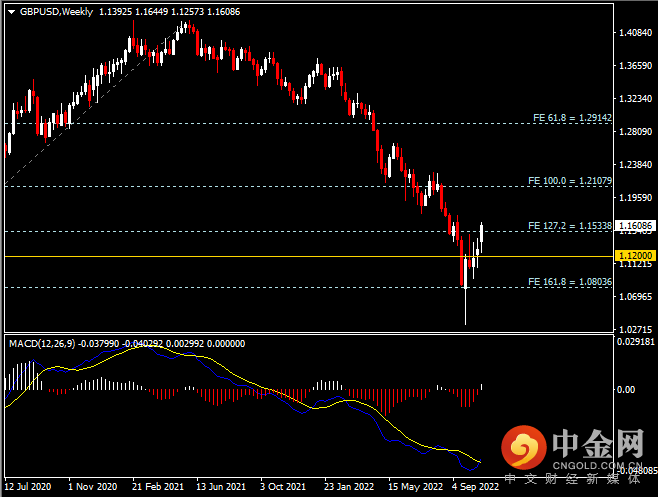Viewport: 658px width, 497px height.
Task: Click the MACD(12,26,9) indicator label
Action: (42, 344)
